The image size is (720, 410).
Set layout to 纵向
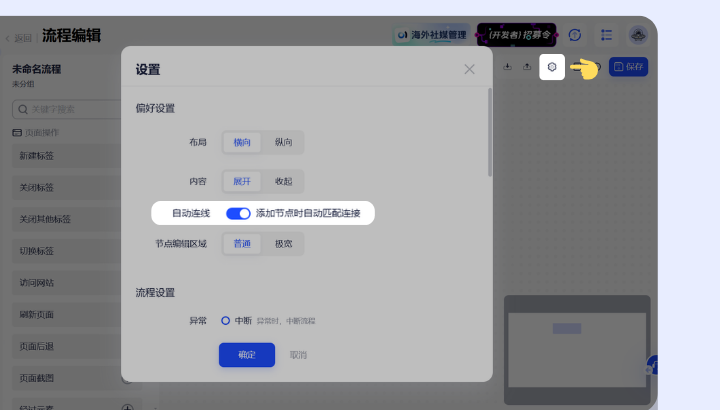point(283,142)
